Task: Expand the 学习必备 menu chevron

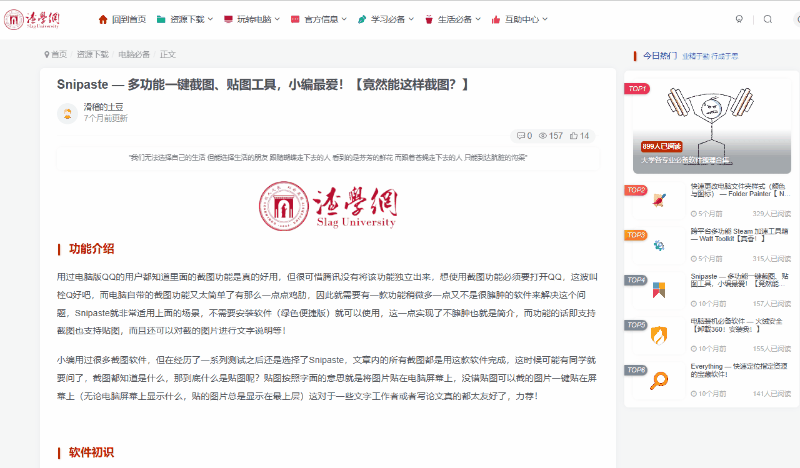Action: (411, 19)
